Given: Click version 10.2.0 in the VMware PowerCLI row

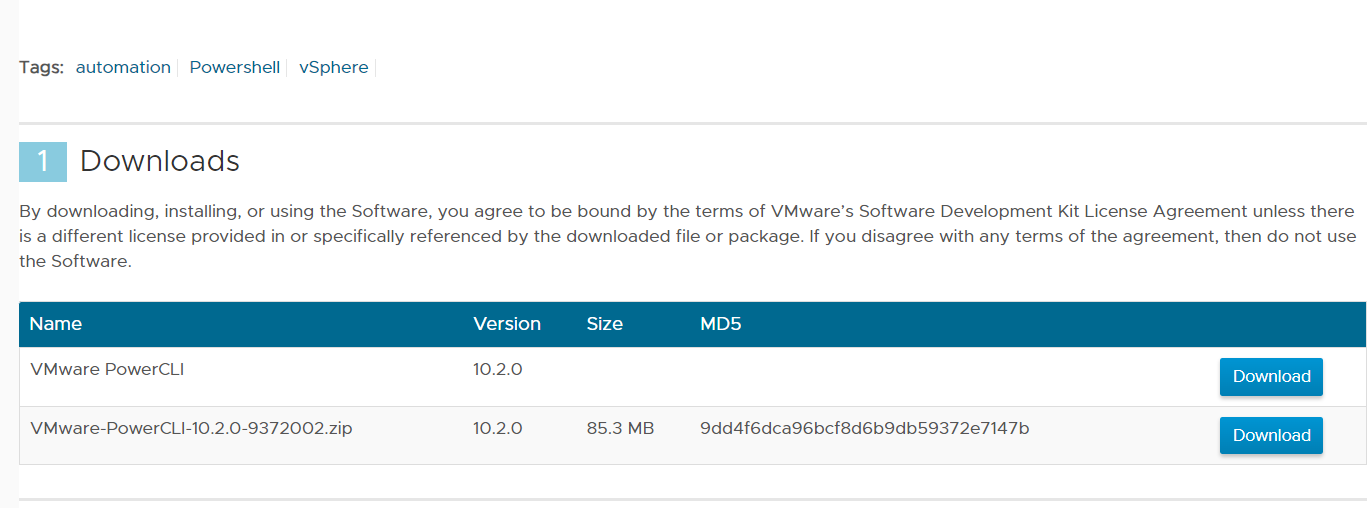Looking at the screenshot, I should pos(498,370).
